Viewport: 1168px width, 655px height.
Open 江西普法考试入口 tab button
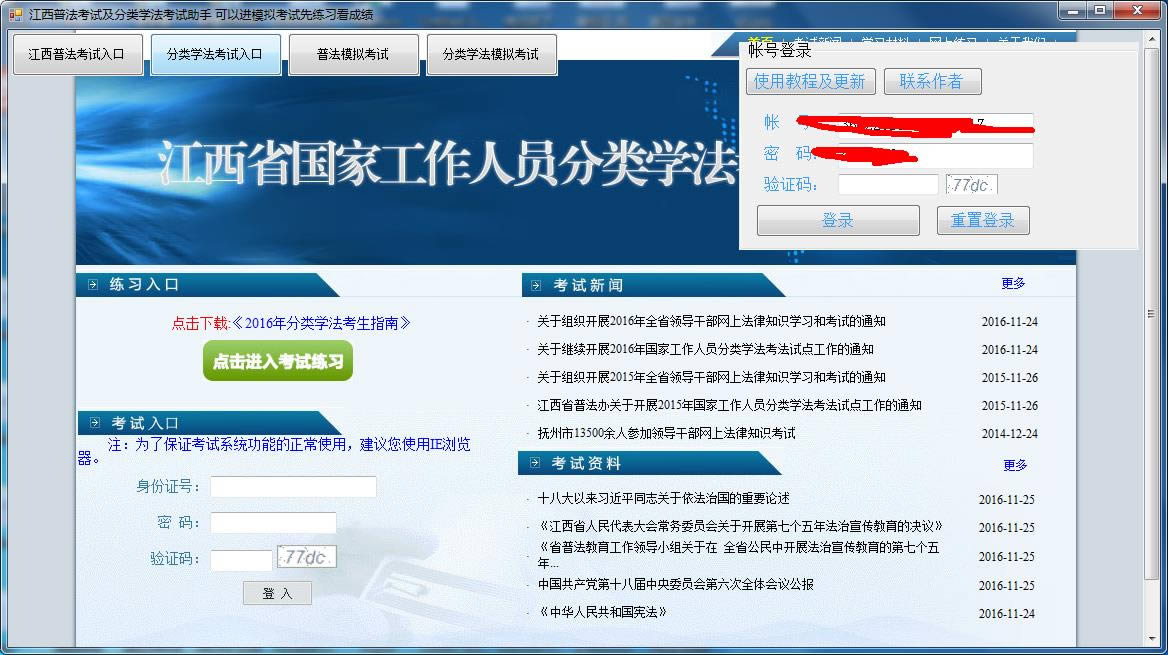[x=77, y=54]
